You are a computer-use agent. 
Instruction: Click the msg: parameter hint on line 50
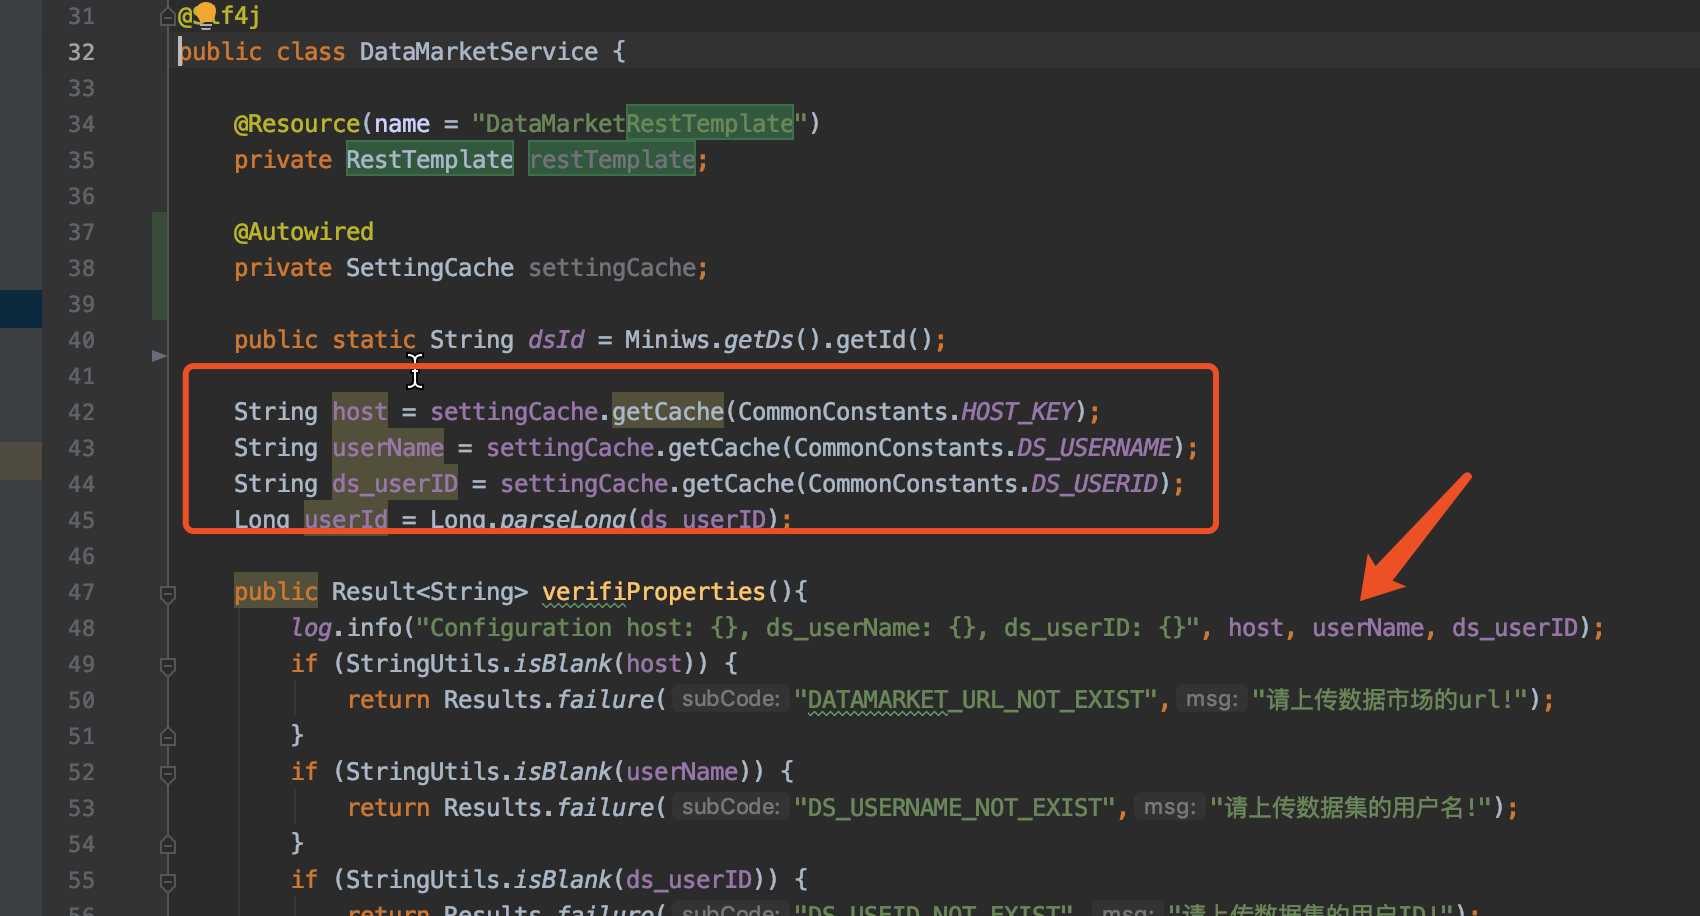click(1211, 700)
